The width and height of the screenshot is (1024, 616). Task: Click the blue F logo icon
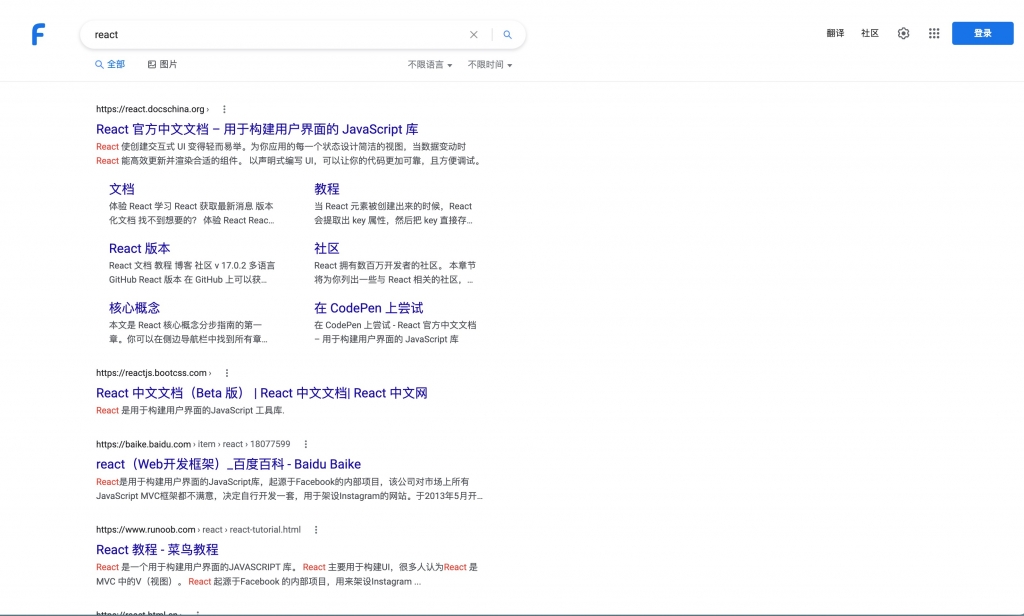click(39, 34)
